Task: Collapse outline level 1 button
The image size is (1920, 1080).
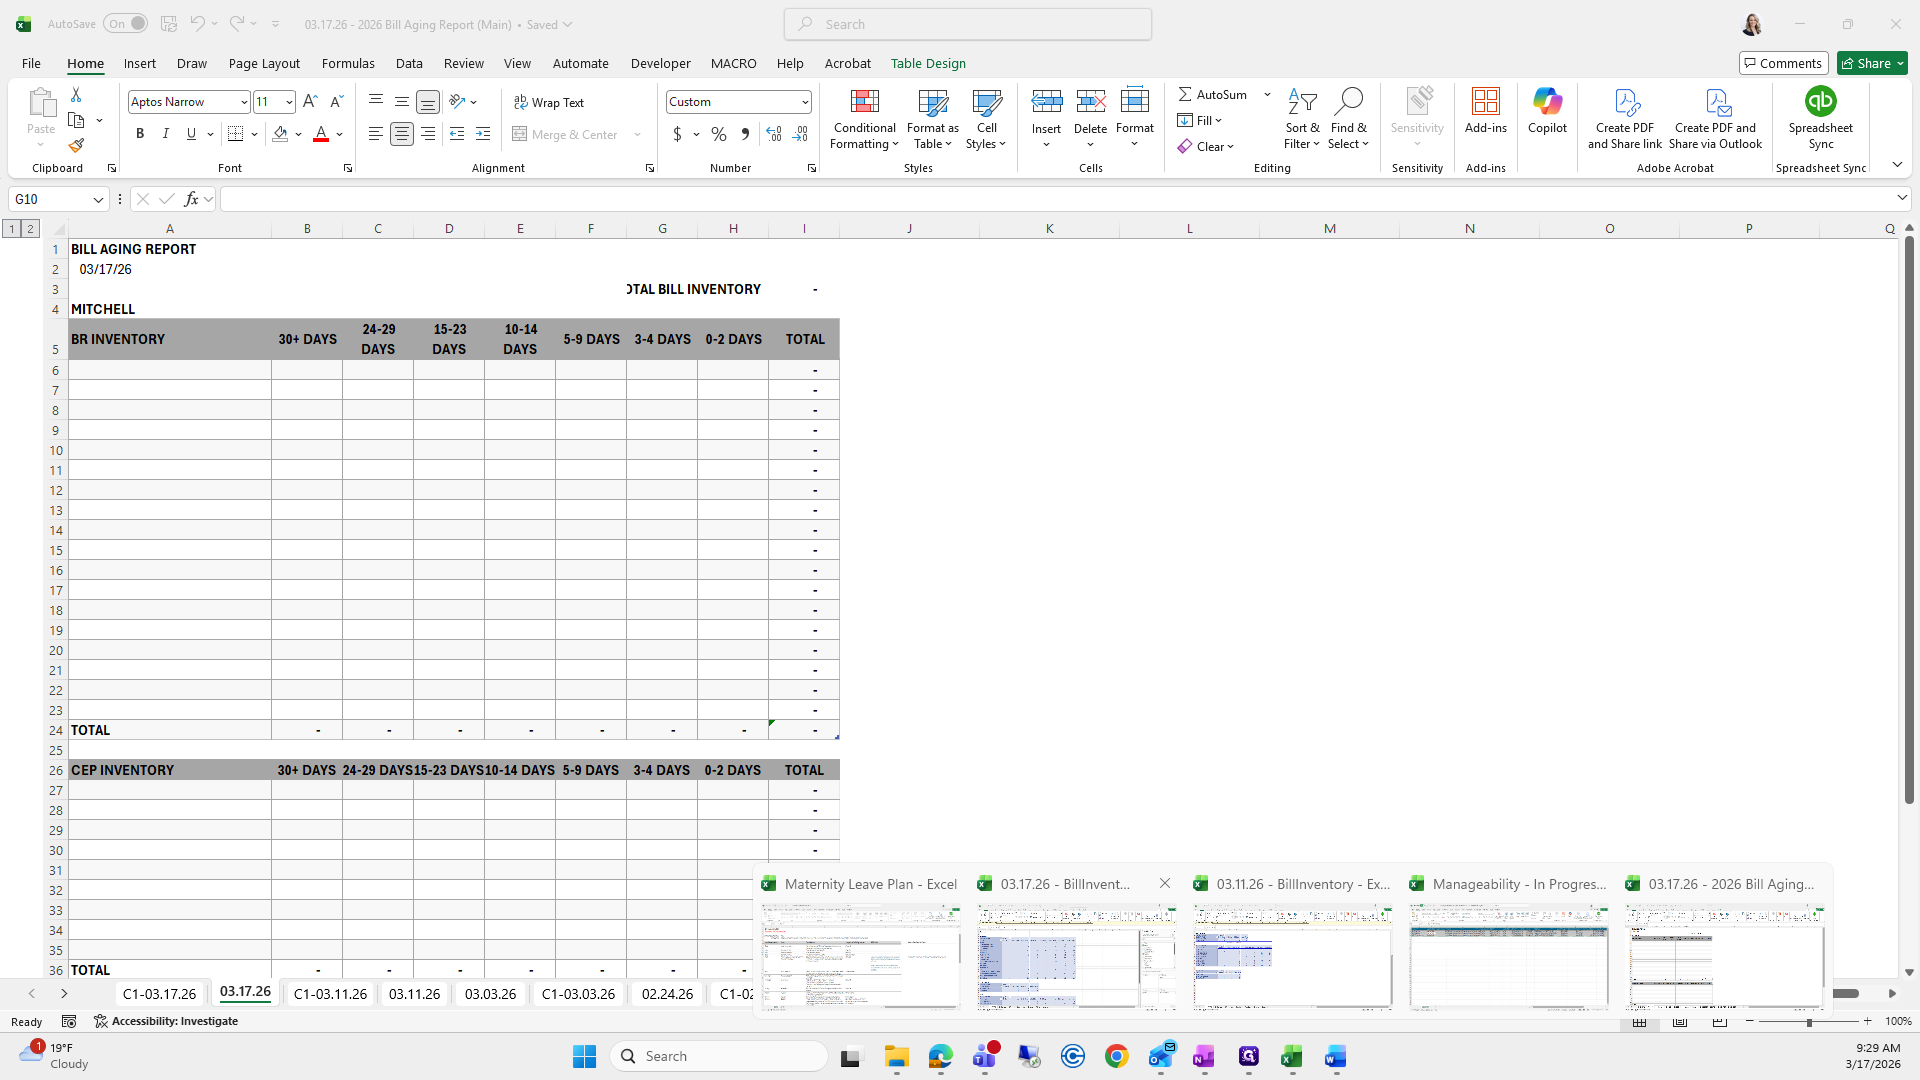Action: [12, 229]
